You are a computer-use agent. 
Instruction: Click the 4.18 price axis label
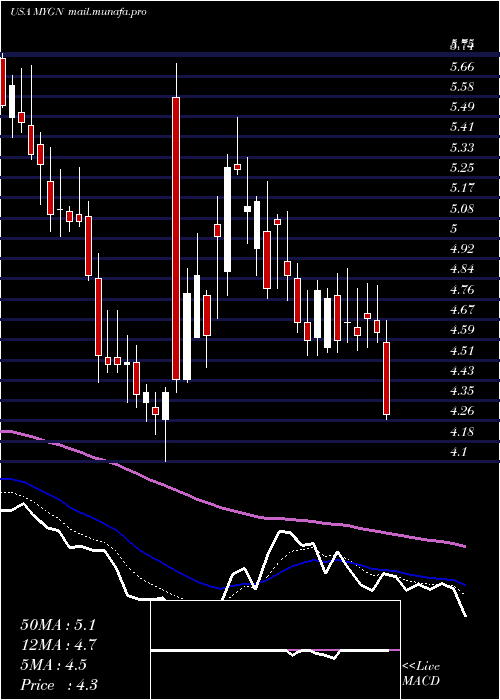[462, 432]
